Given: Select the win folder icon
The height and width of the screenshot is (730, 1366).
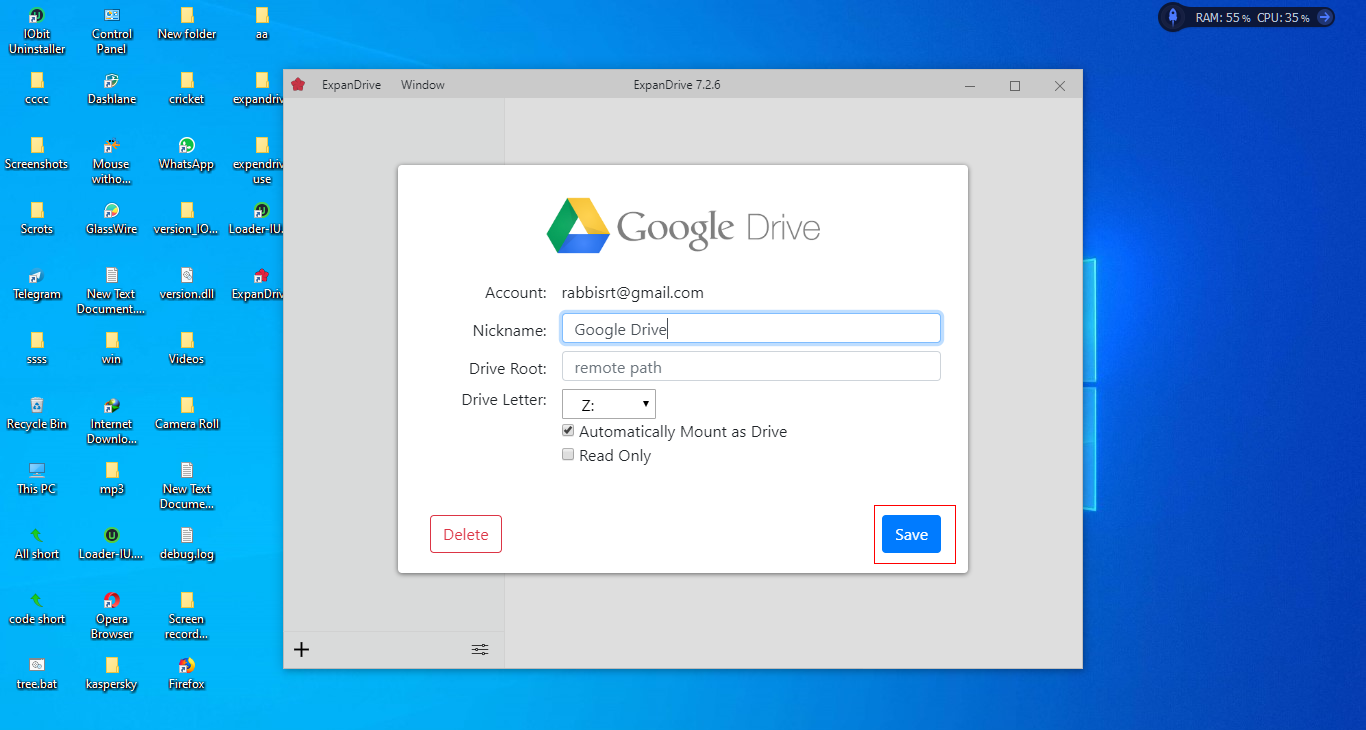Looking at the screenshot, I should tap(112, 341).
